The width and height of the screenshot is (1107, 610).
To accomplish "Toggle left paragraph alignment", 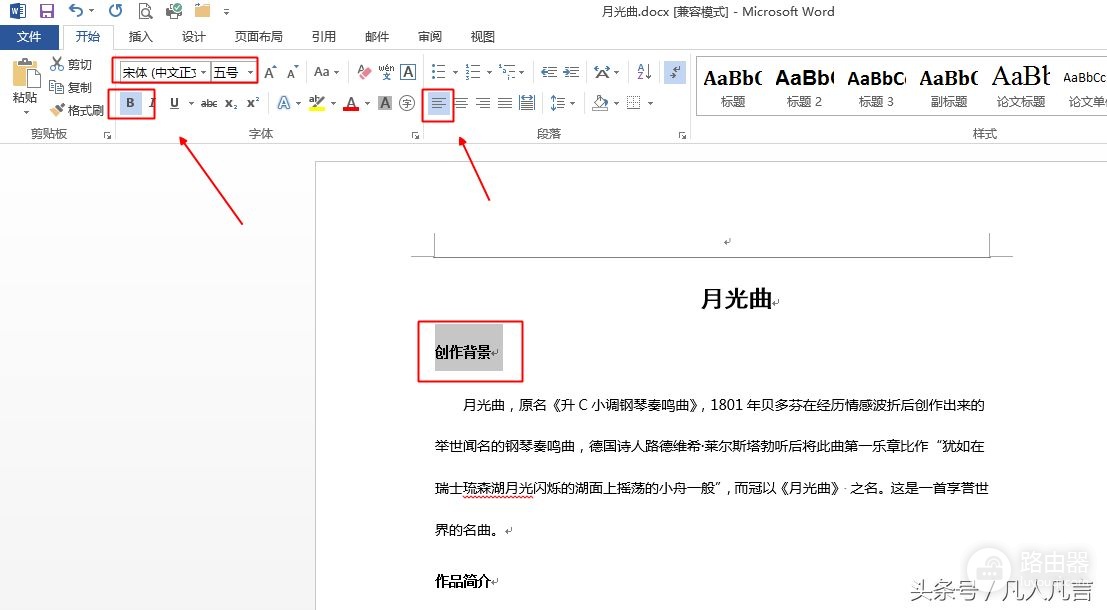I will (438, 103).
